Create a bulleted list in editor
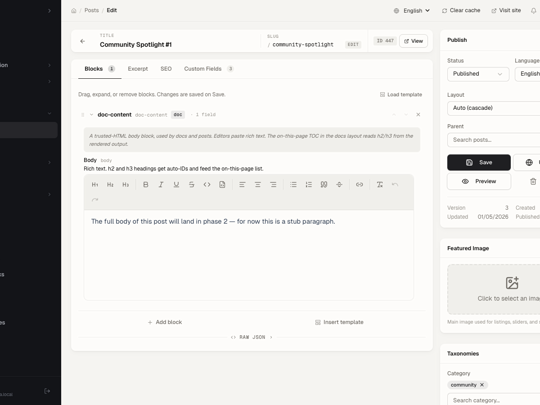 pyautogui.click(x=293, y=185)
